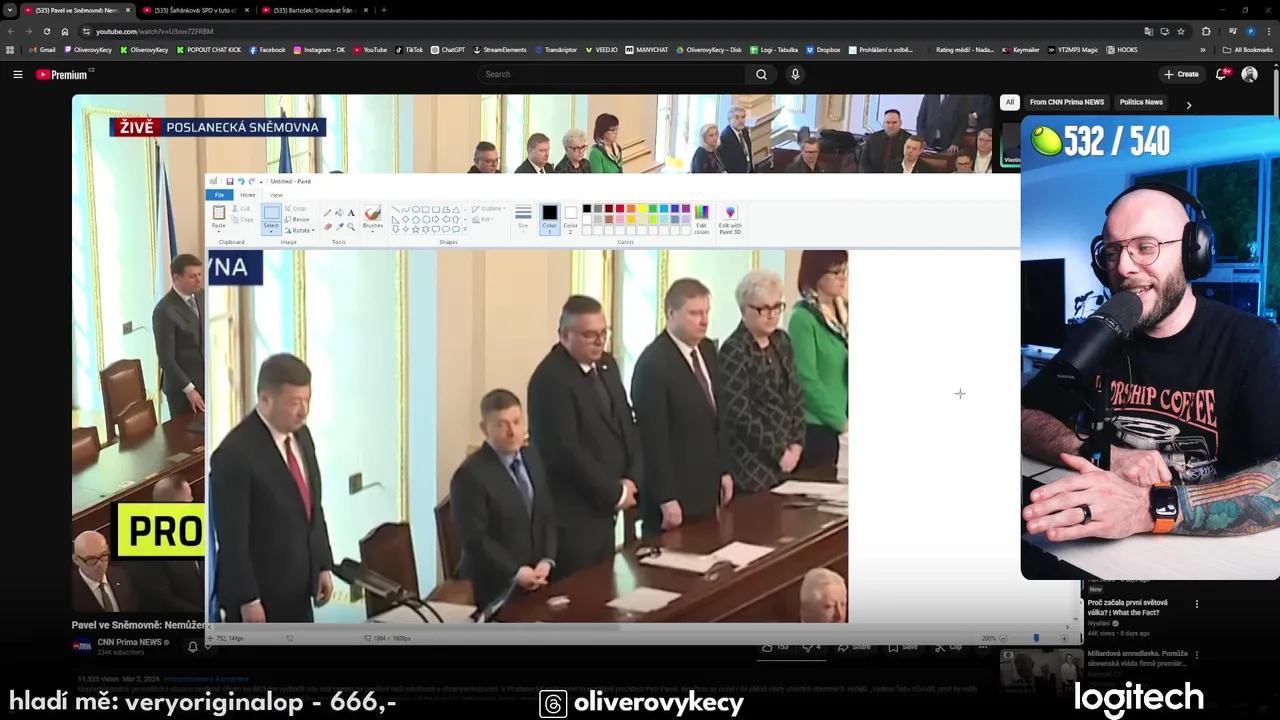Screen dimensions: 1280x720
Task: Switch to the Paint Home tab
Action: [x=248, y=195]
